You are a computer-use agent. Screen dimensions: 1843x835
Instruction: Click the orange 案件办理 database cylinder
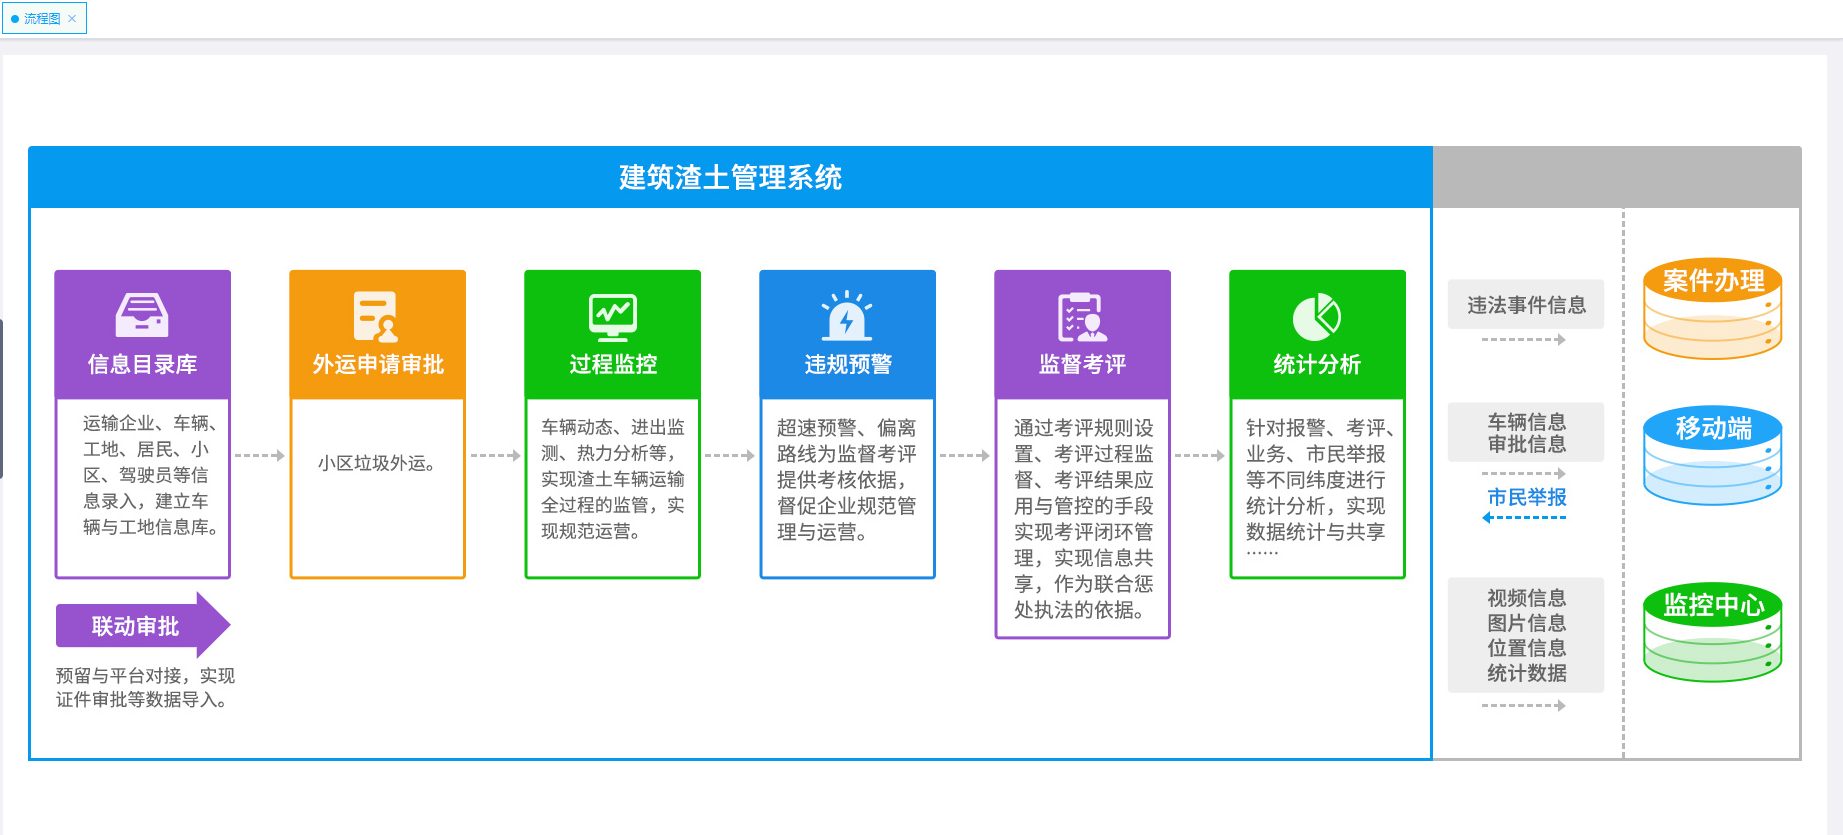(1712, 310)
